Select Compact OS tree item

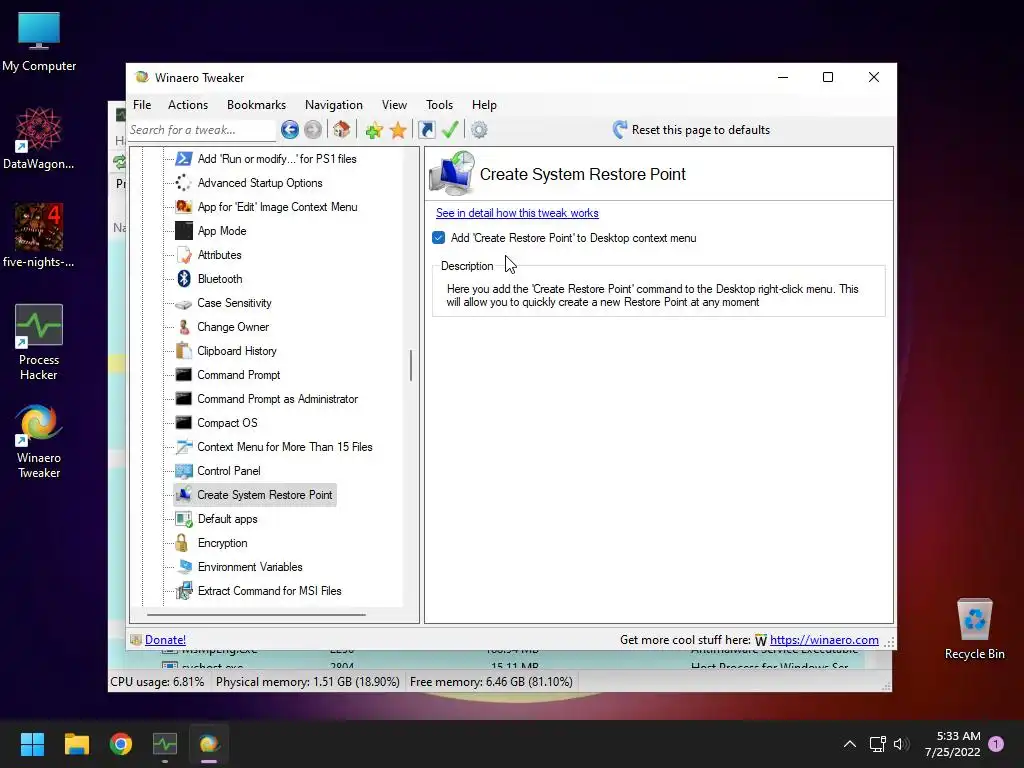coord(227,423)
